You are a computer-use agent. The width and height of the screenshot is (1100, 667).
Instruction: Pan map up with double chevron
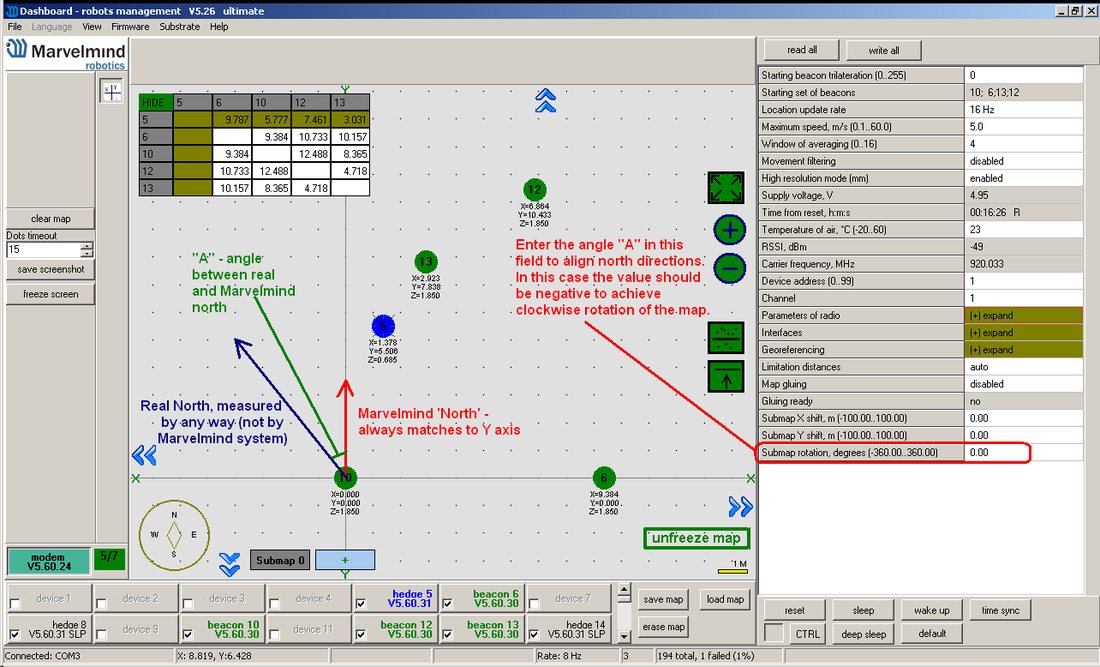[x=545, y=100]
